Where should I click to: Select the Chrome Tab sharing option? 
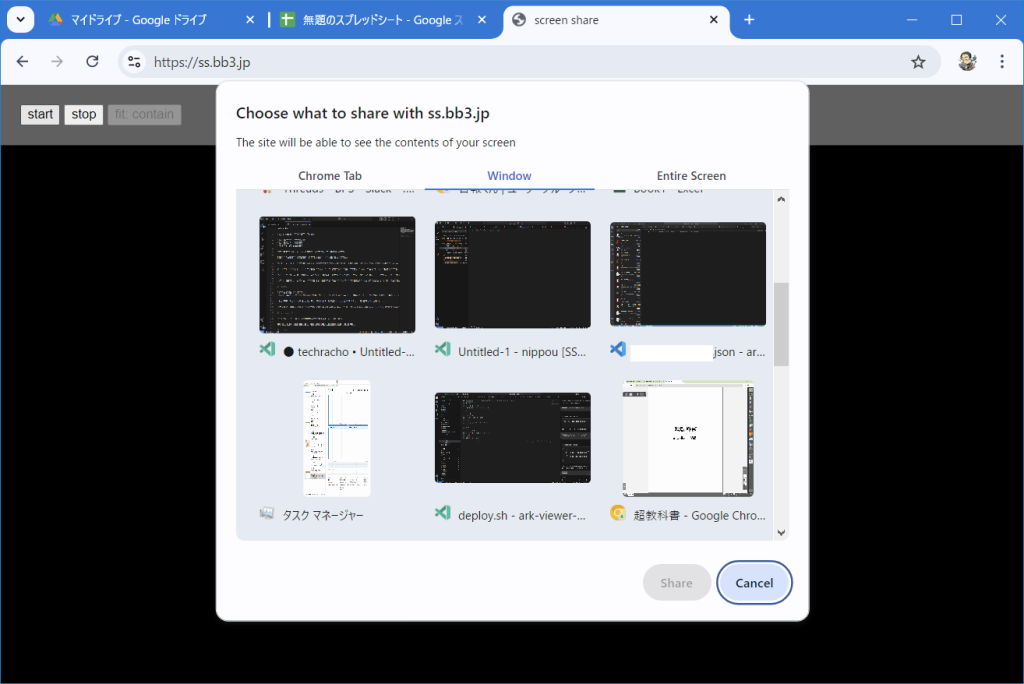click(x=330, y=176)
